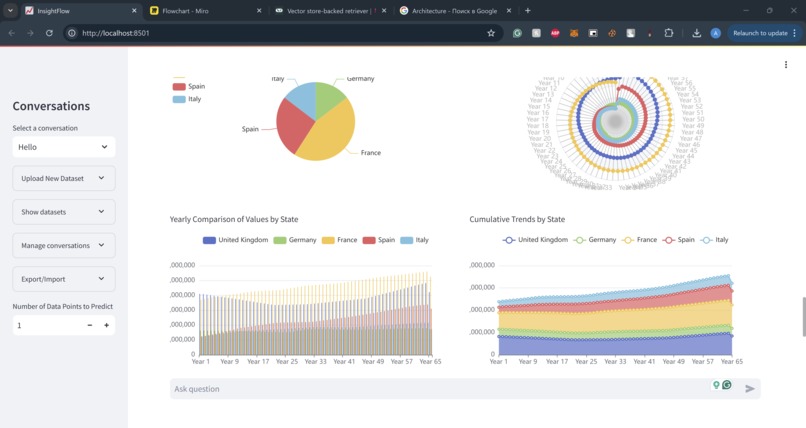Image resolution: width=806 pixels, height=428 pixels.
Task: Toggle Spain in the pie chart legend
Action: [x=189, y=86]
